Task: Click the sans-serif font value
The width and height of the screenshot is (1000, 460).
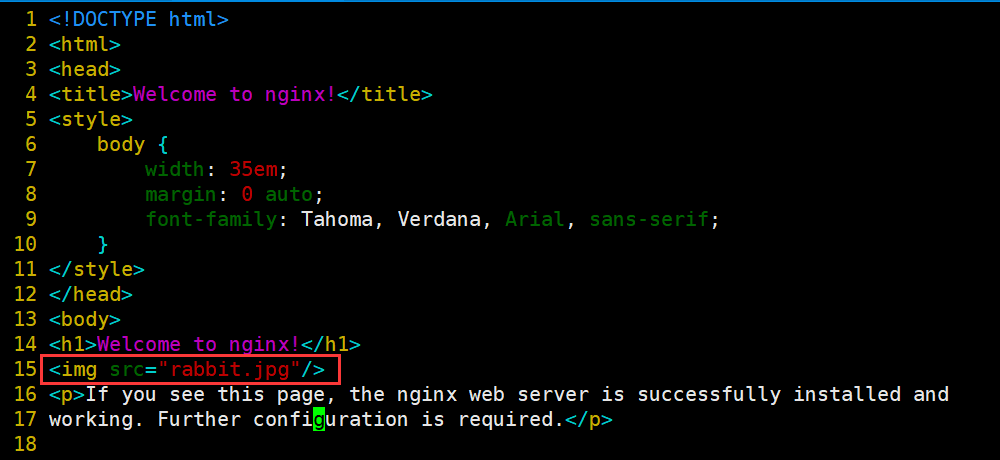Action: coord(648,219)
